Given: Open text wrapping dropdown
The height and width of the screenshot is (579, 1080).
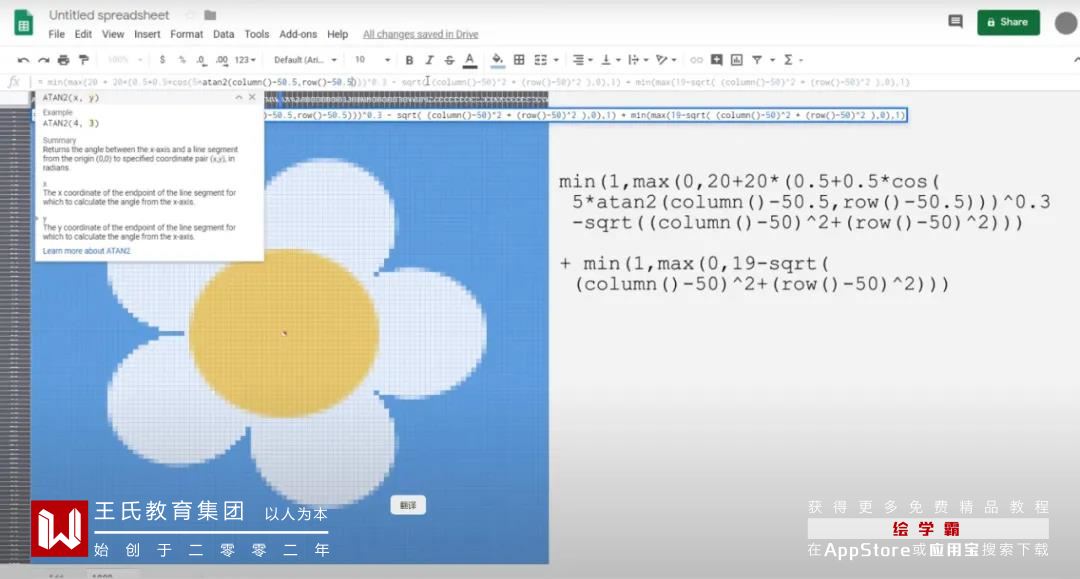Looking at the screenshot, I should pos(638,61).
